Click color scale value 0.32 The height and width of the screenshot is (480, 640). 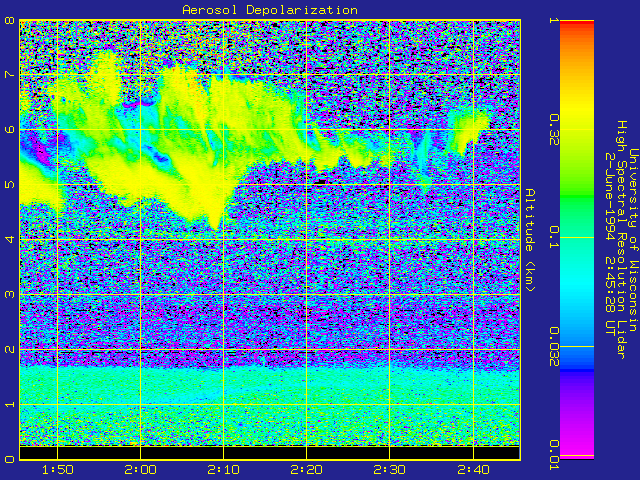(x=553, y=130)
